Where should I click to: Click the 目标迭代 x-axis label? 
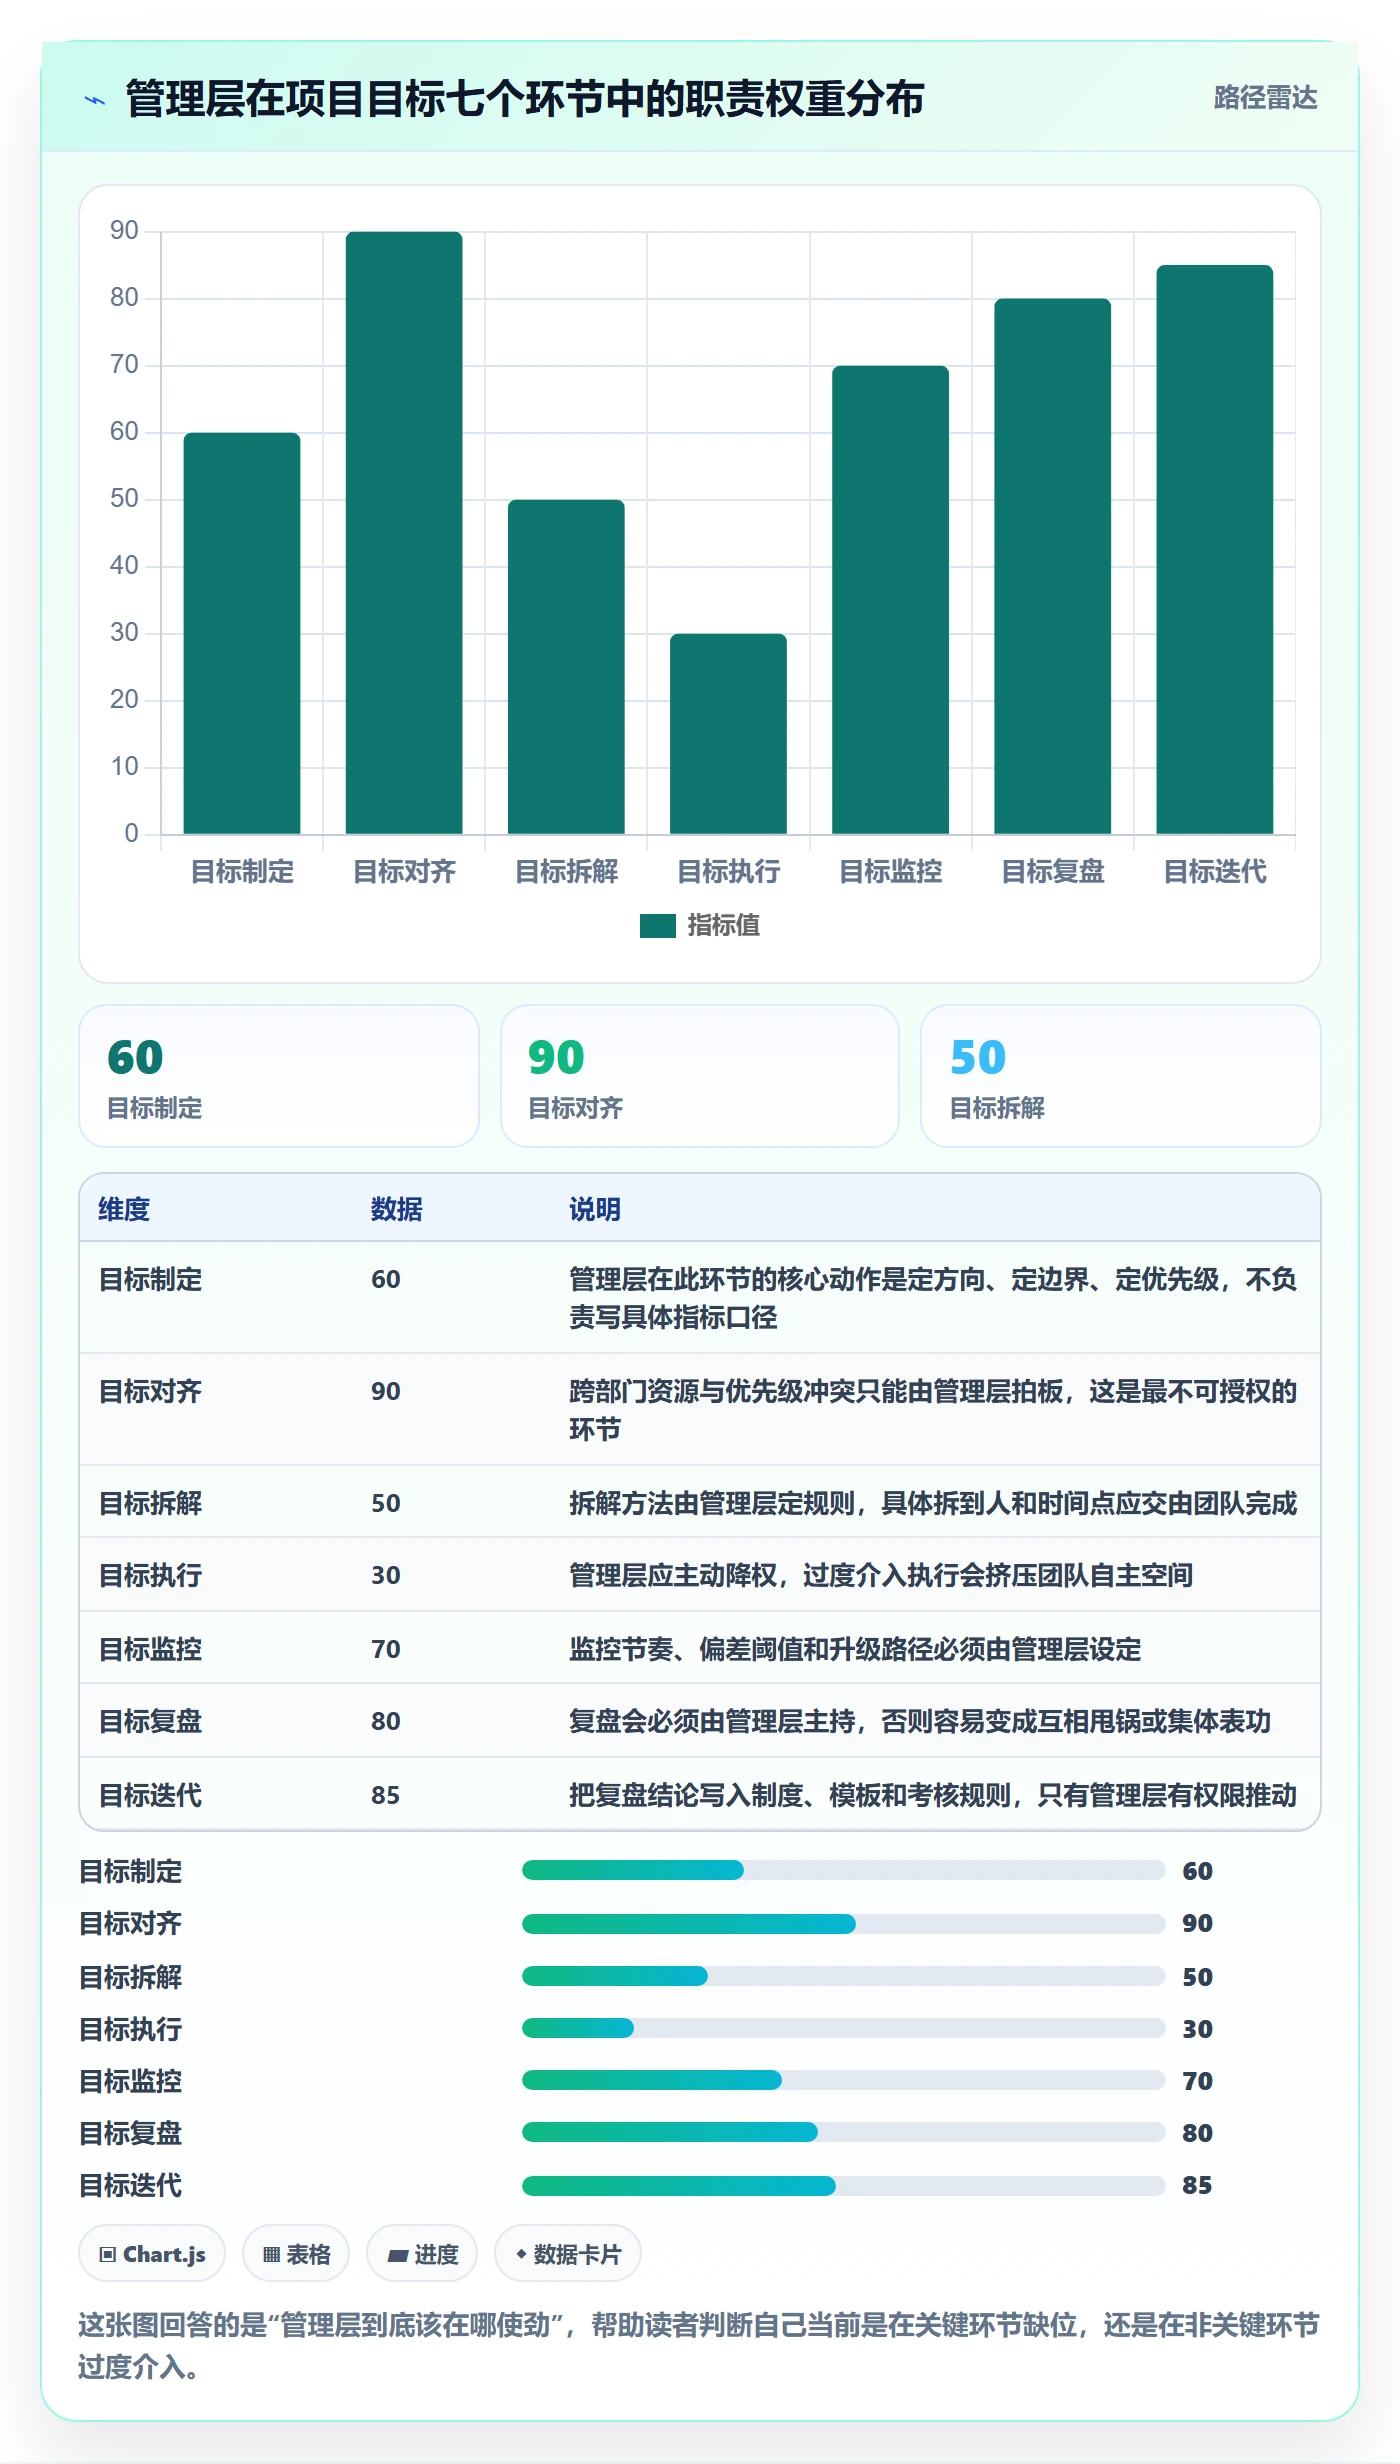(1214, 872)
